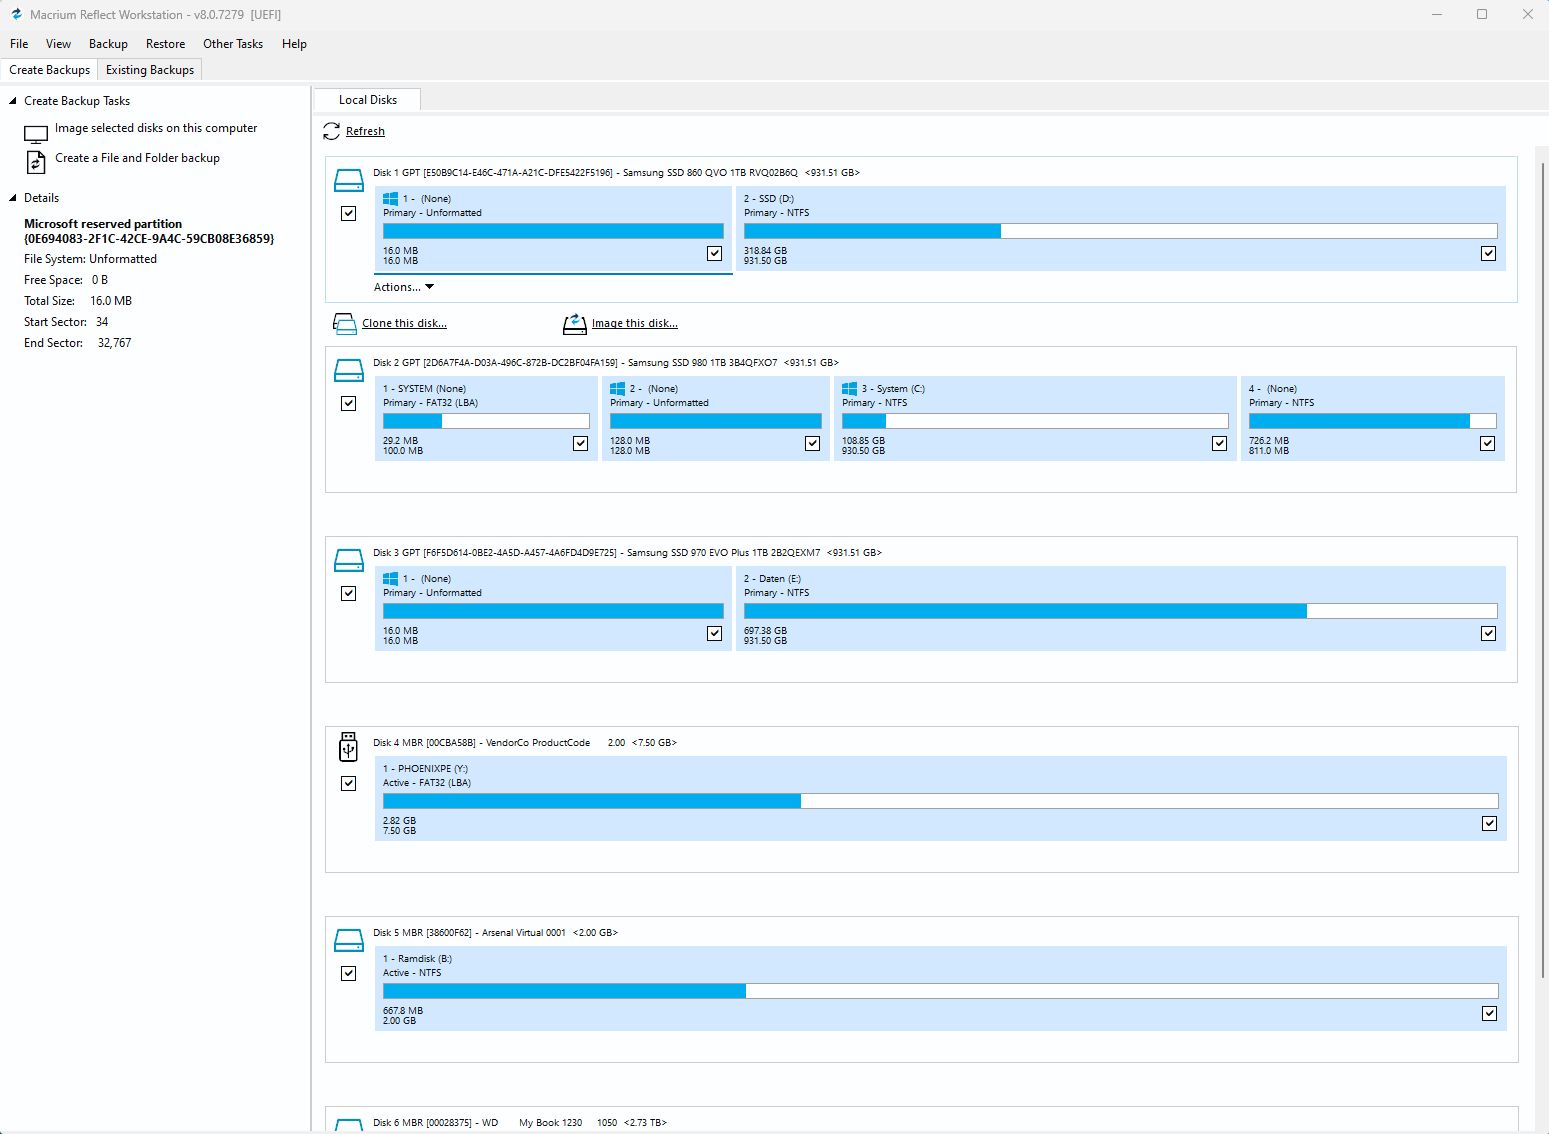Image resolution: width=1549 pixels, height=1134 pixels.
Task: Click the Macrium Reflect logo in the title bar
Action: pos(16,14)
